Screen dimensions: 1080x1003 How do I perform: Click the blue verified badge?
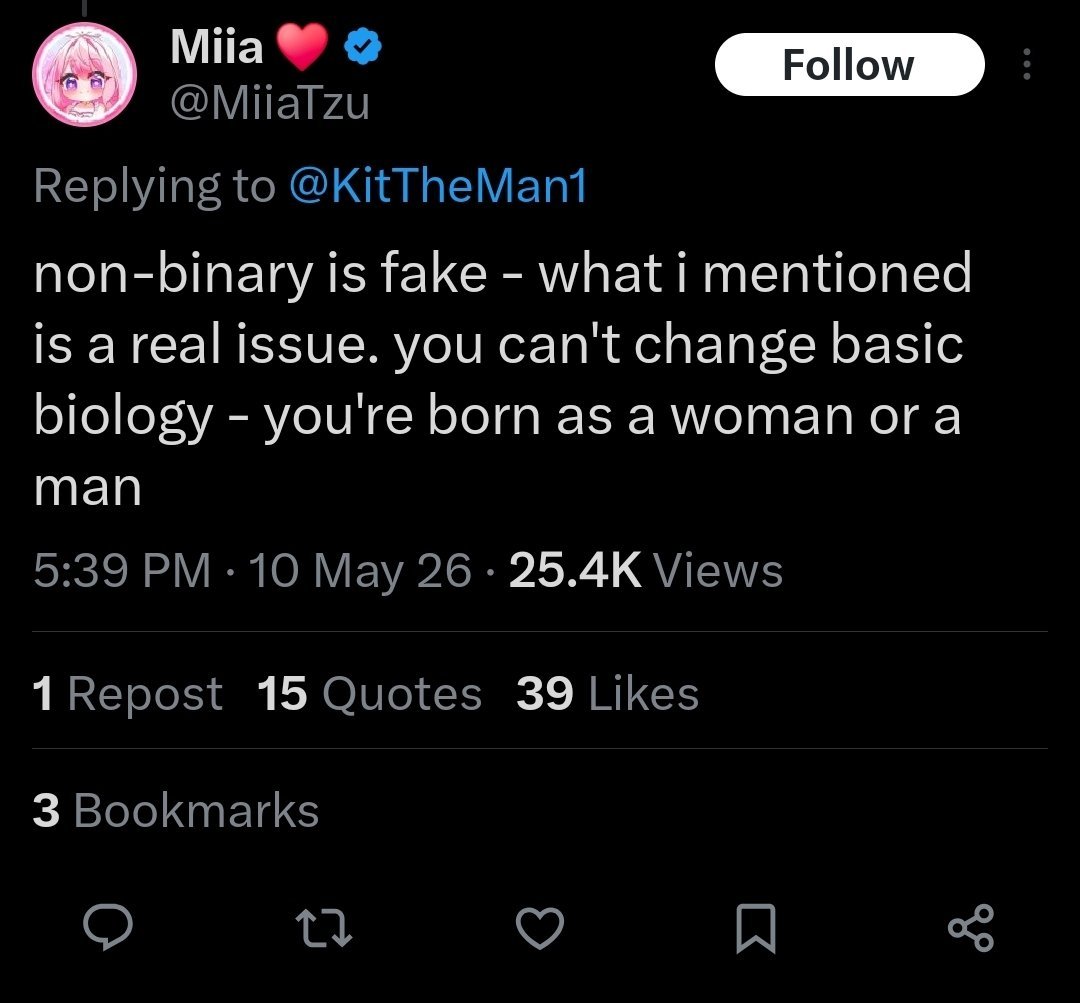tap(362, 47)
